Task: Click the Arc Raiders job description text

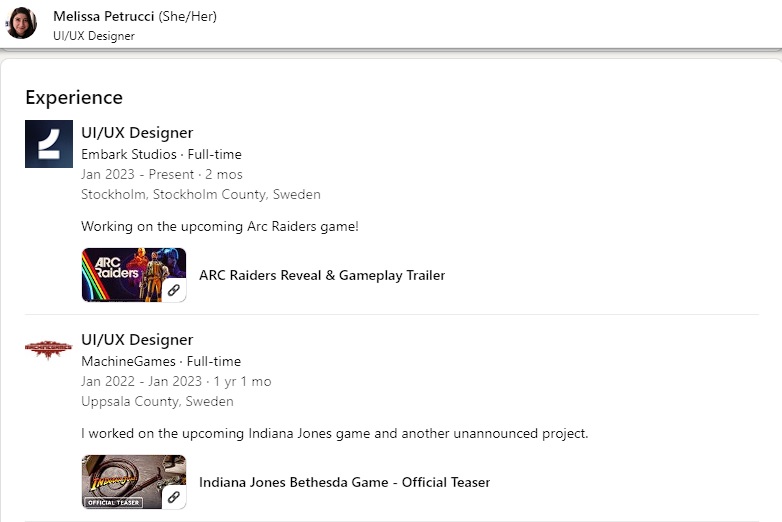Action: (x=219, y=226)
